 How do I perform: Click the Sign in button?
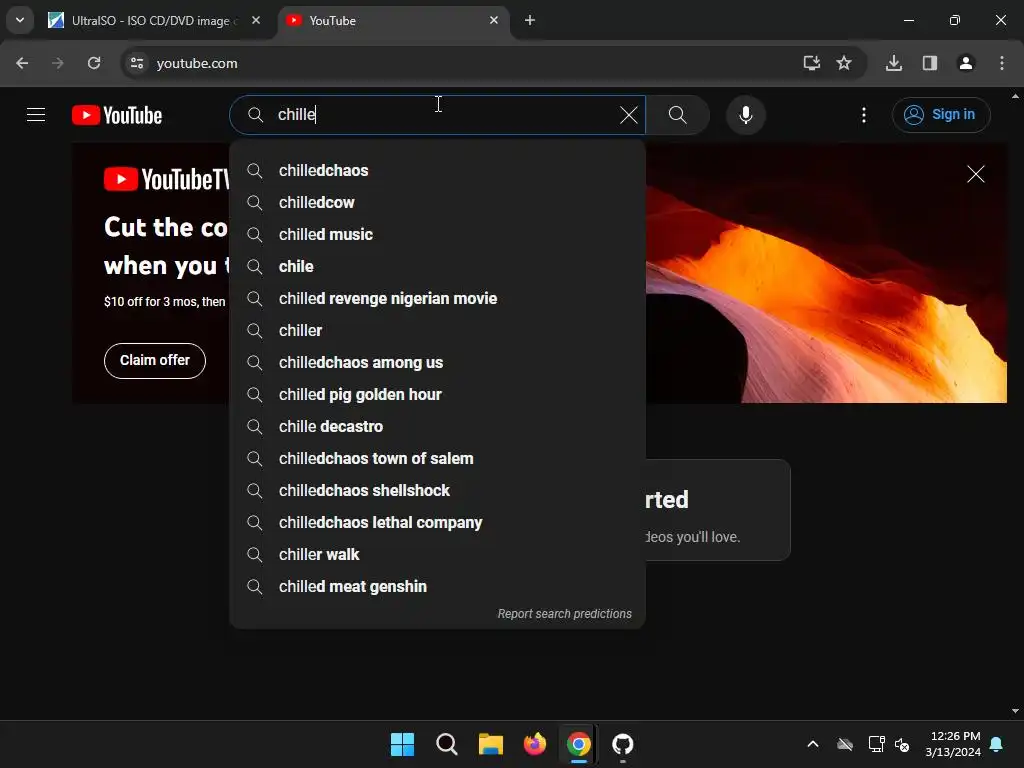pyautogui.click(x=940, y=115)
